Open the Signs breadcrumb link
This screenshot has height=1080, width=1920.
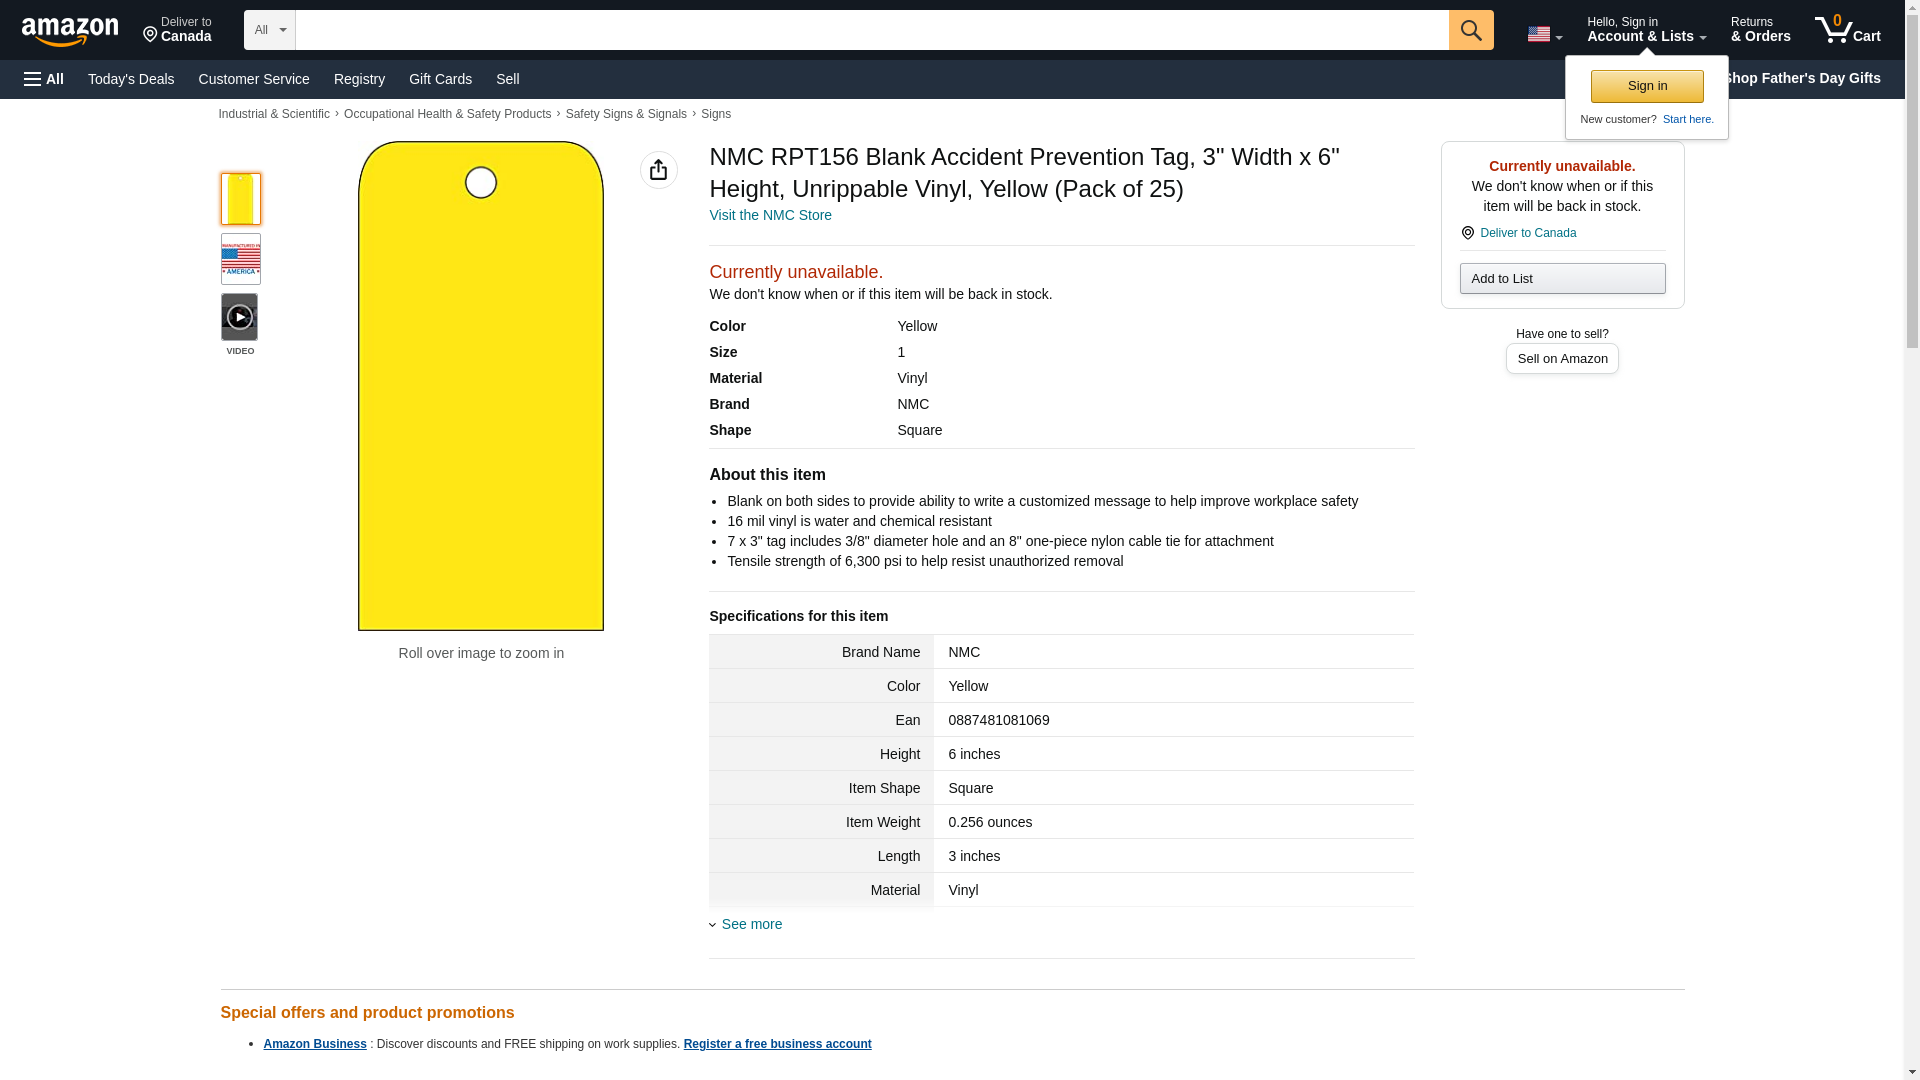point(715,114)
